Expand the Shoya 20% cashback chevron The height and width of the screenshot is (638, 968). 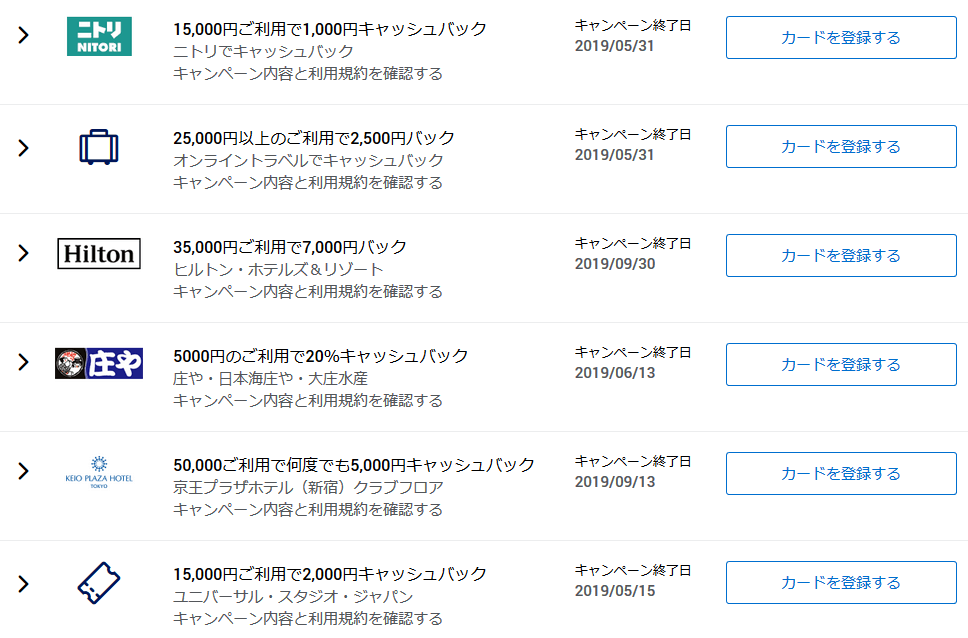(x=24, y=362)
